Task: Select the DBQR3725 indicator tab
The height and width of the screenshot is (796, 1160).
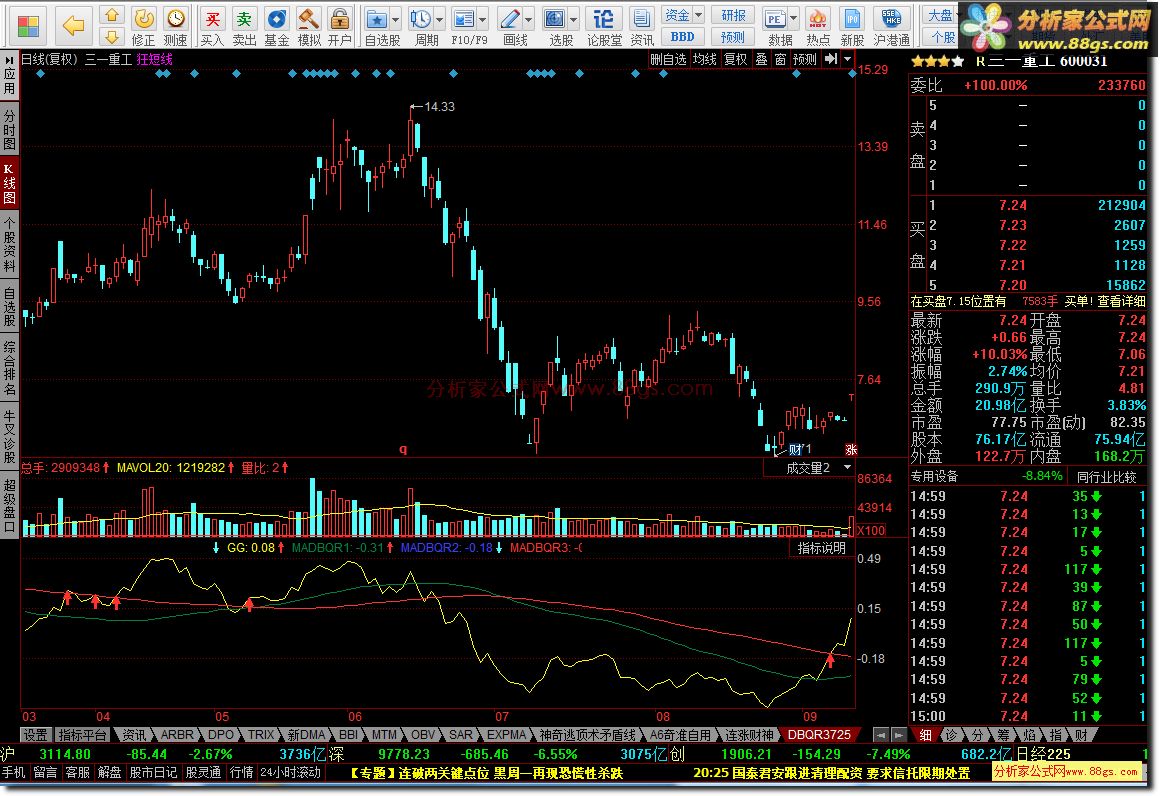Action: coord(819,735)
